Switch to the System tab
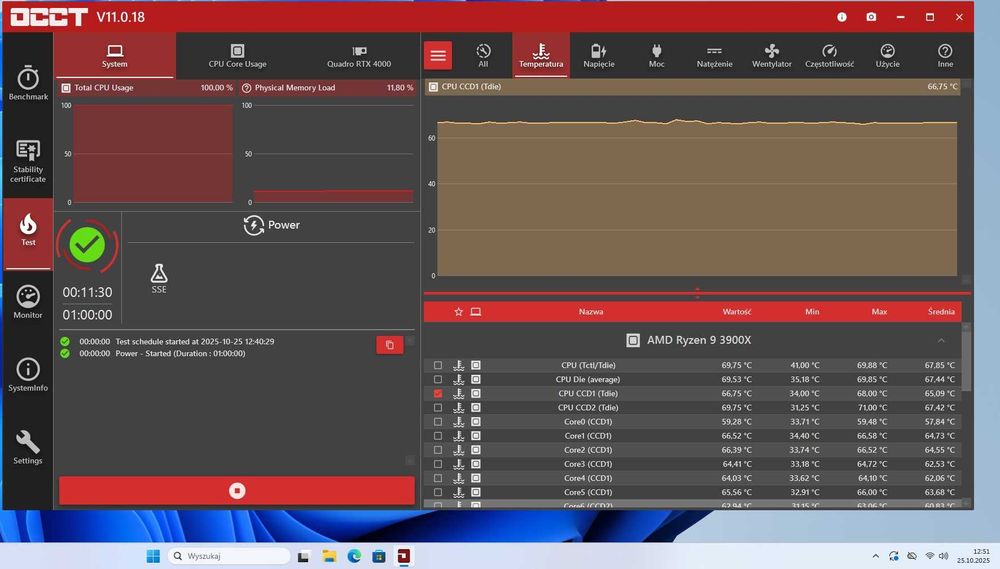 point(115,55)
